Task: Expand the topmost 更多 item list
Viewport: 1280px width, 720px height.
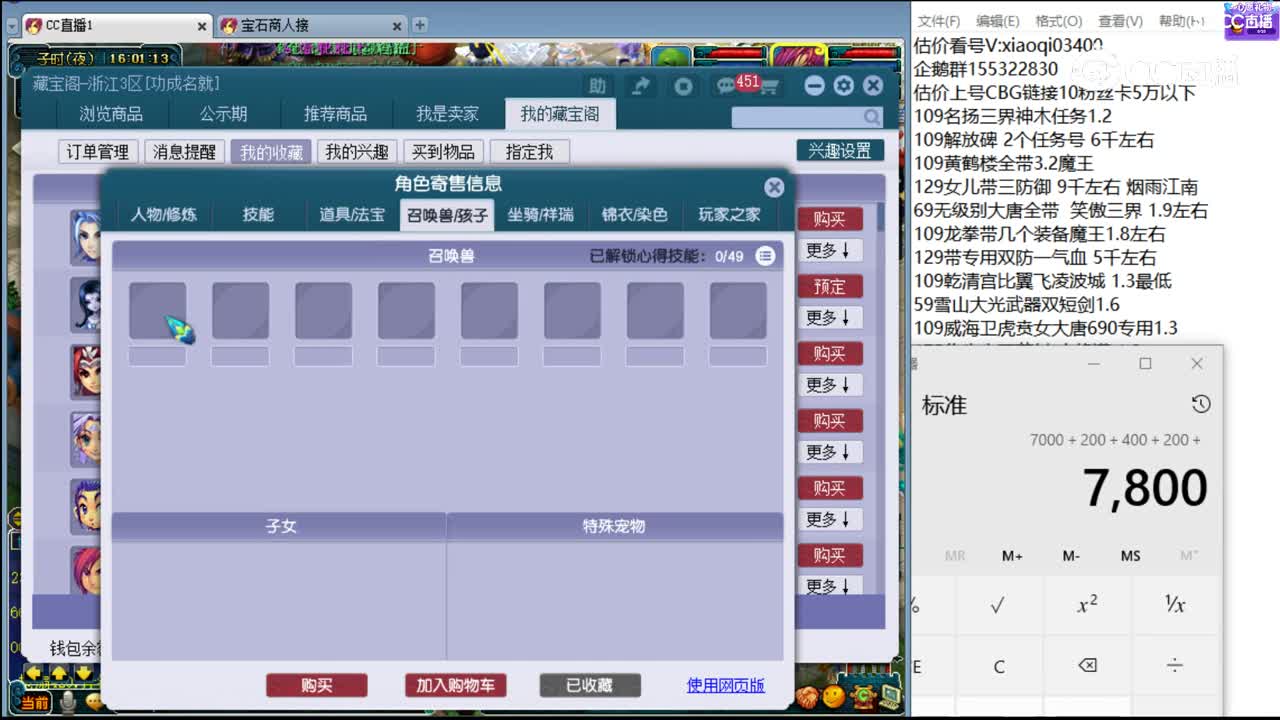Action: (x=830, y=250)
